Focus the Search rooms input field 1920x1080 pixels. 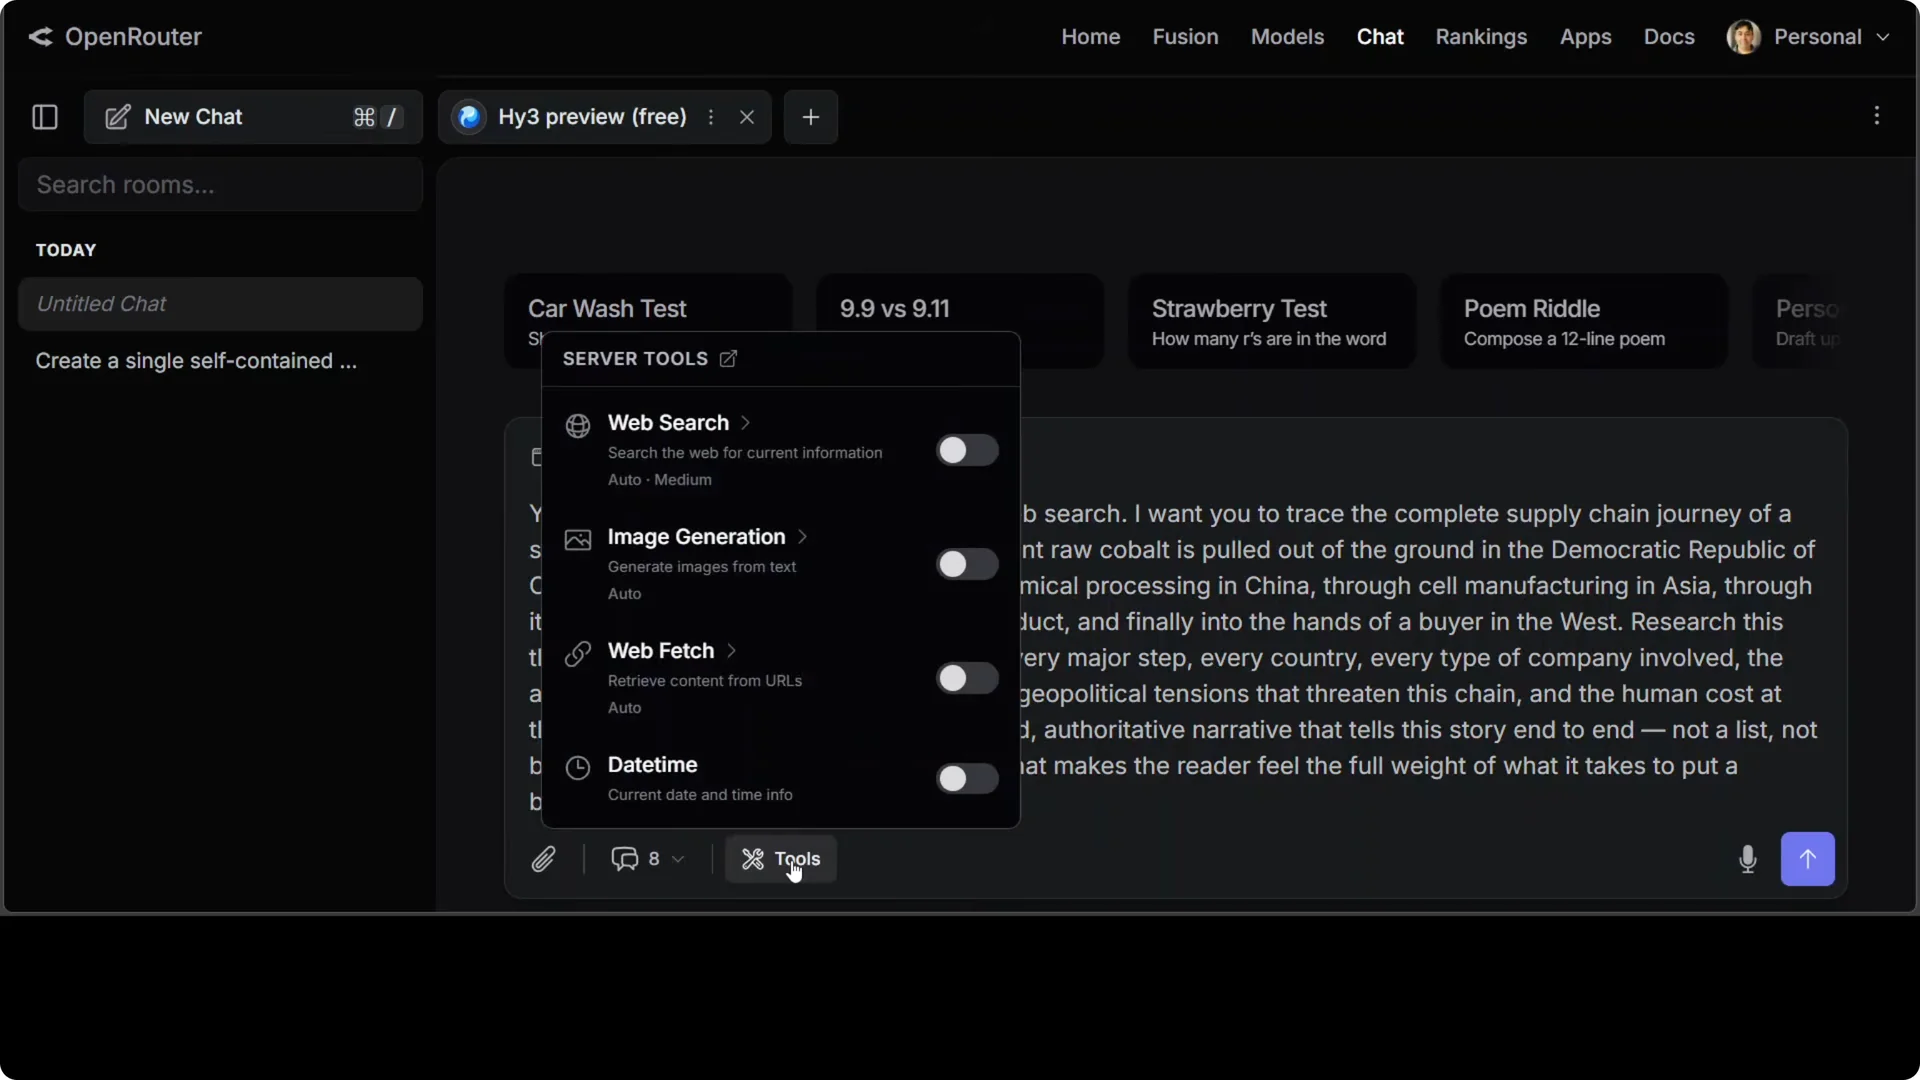click(220, 184)
